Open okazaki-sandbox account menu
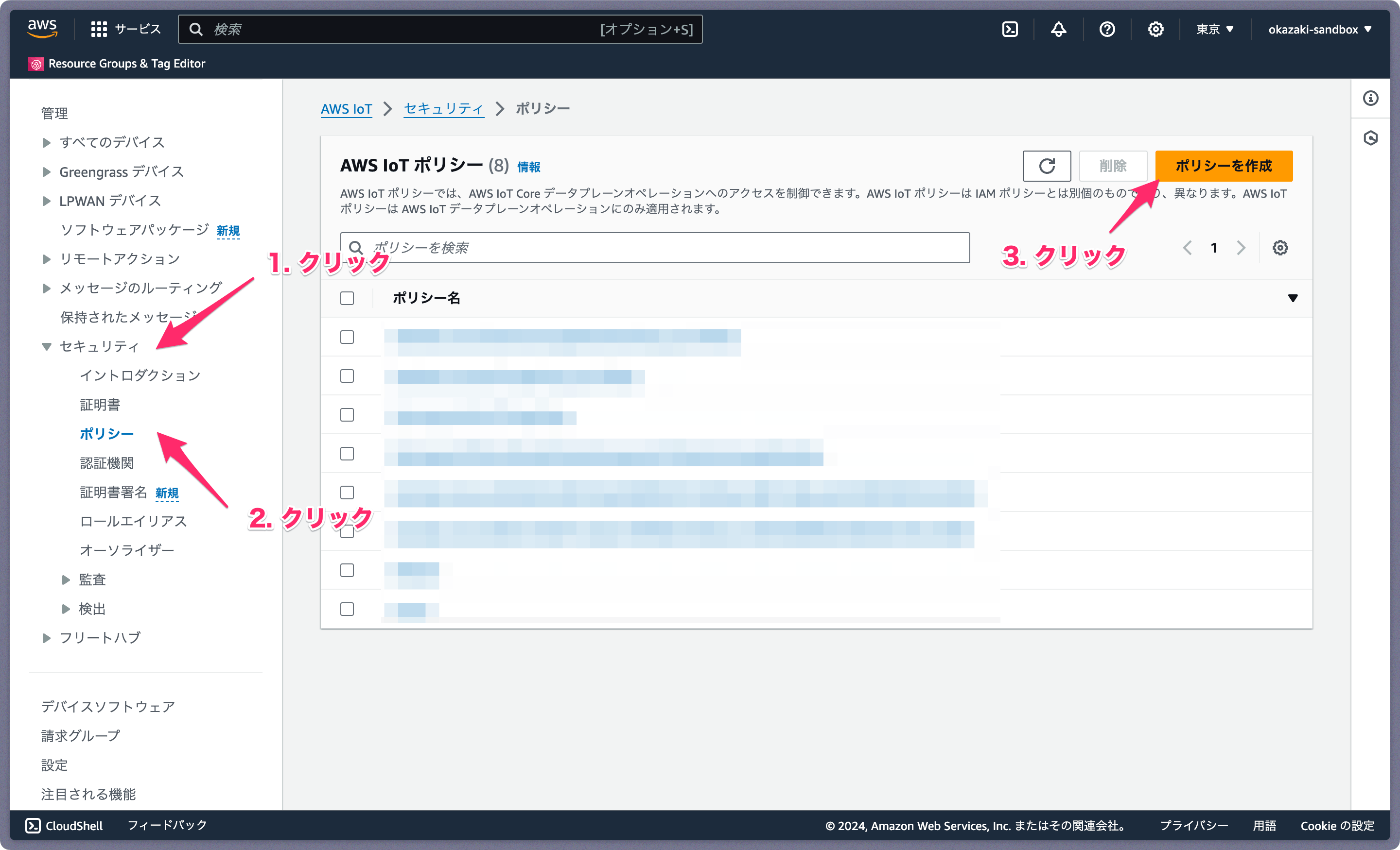The width and height of the screenshot is (1400, 850). pos(1320,29)
